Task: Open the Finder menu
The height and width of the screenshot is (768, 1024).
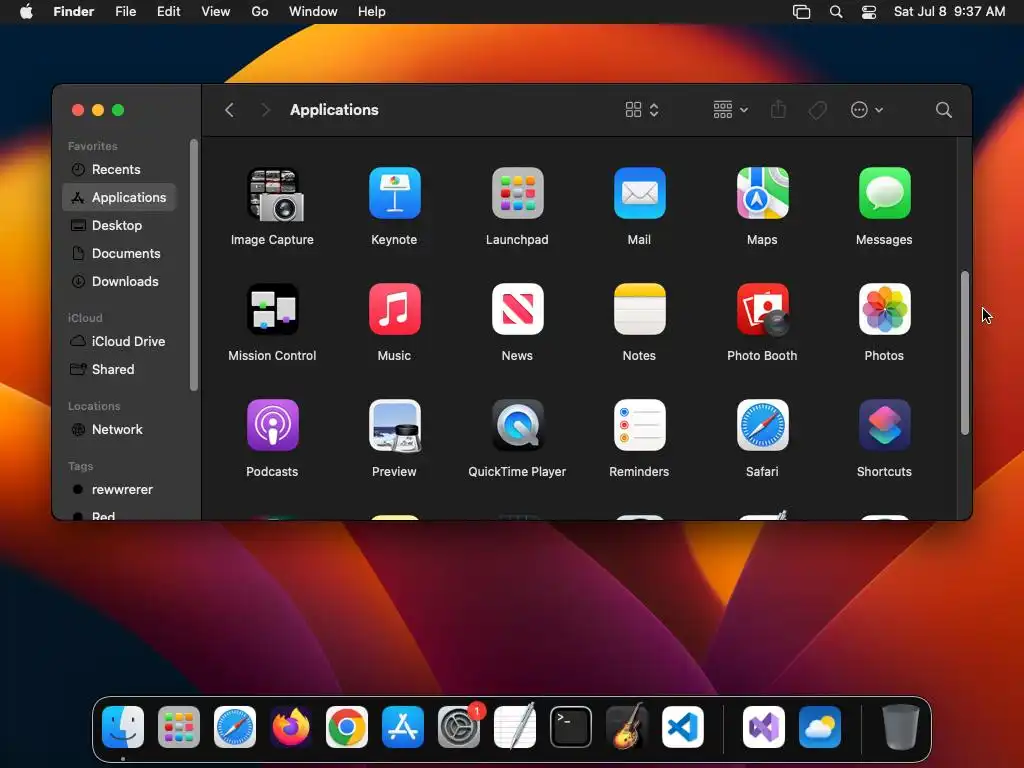Action: coord(74,12)
